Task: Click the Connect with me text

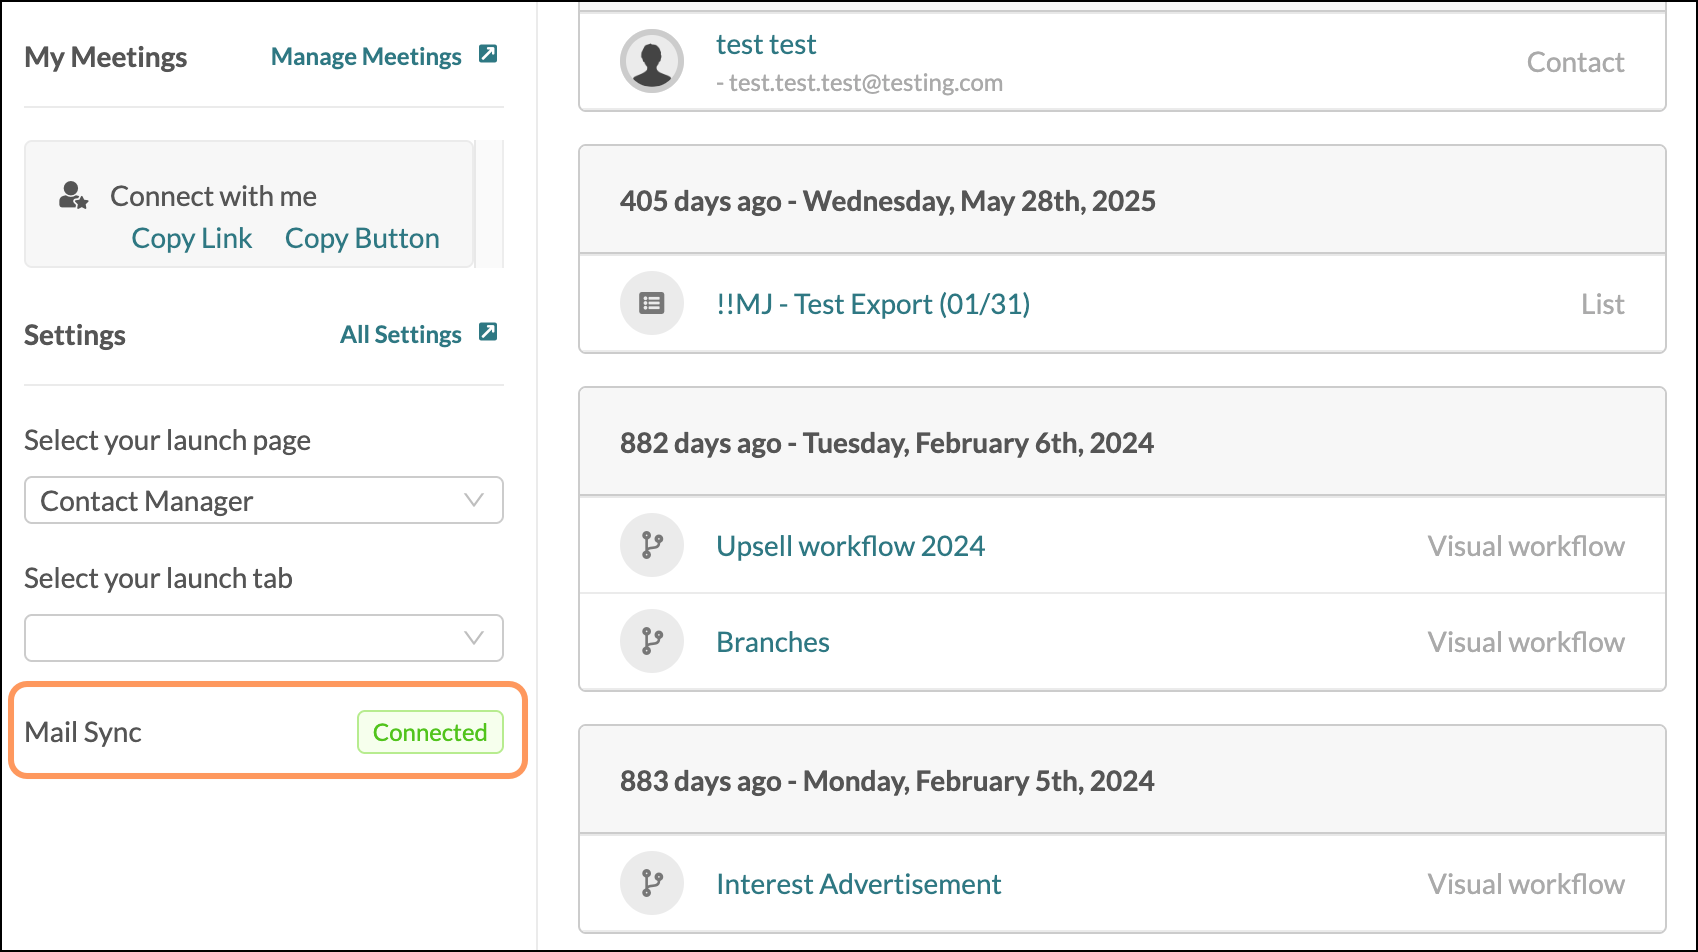Action: click(213, 196)
